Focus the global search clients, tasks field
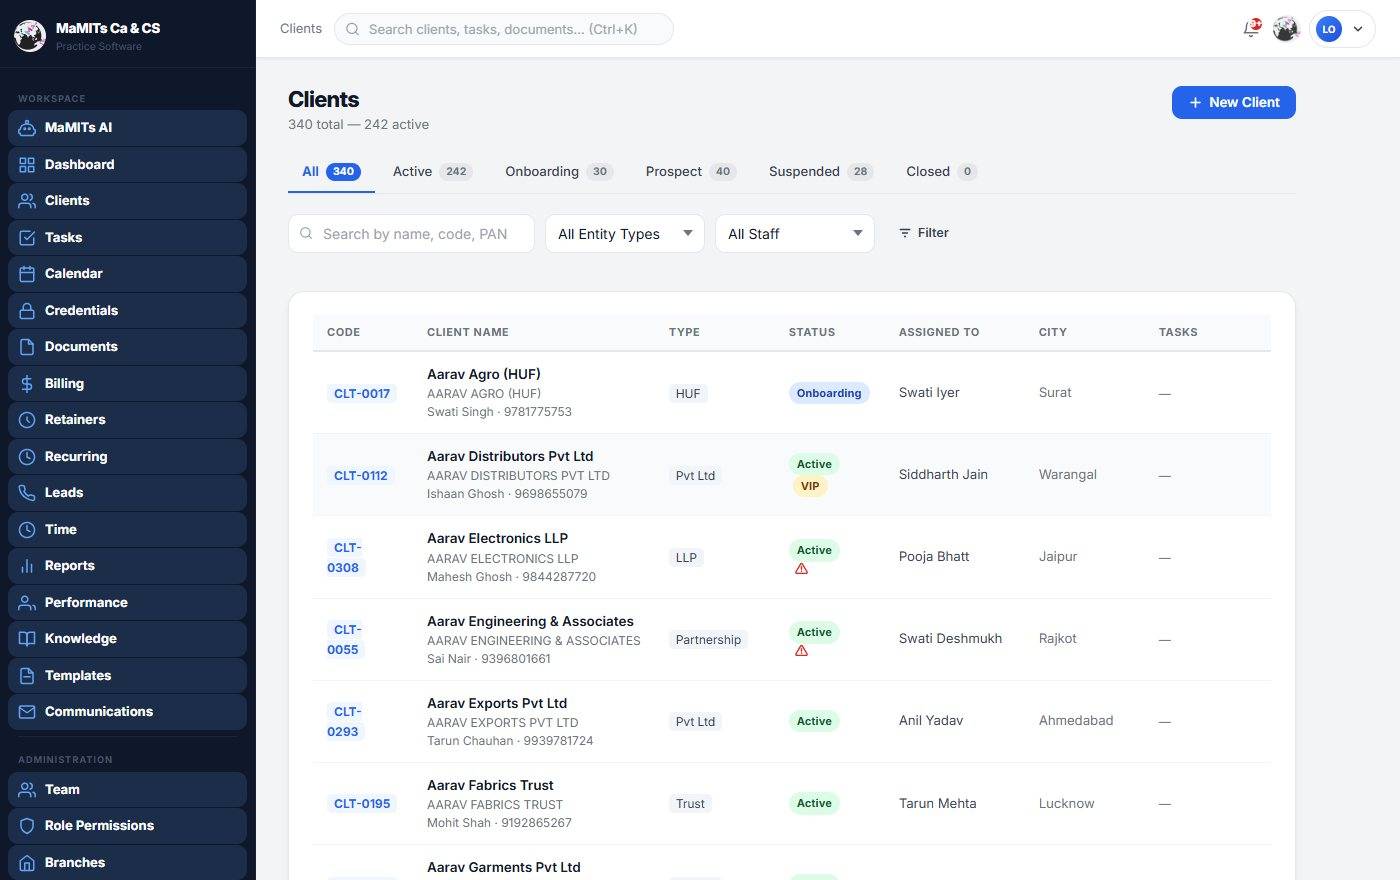1400x880 pixels. 504,29
